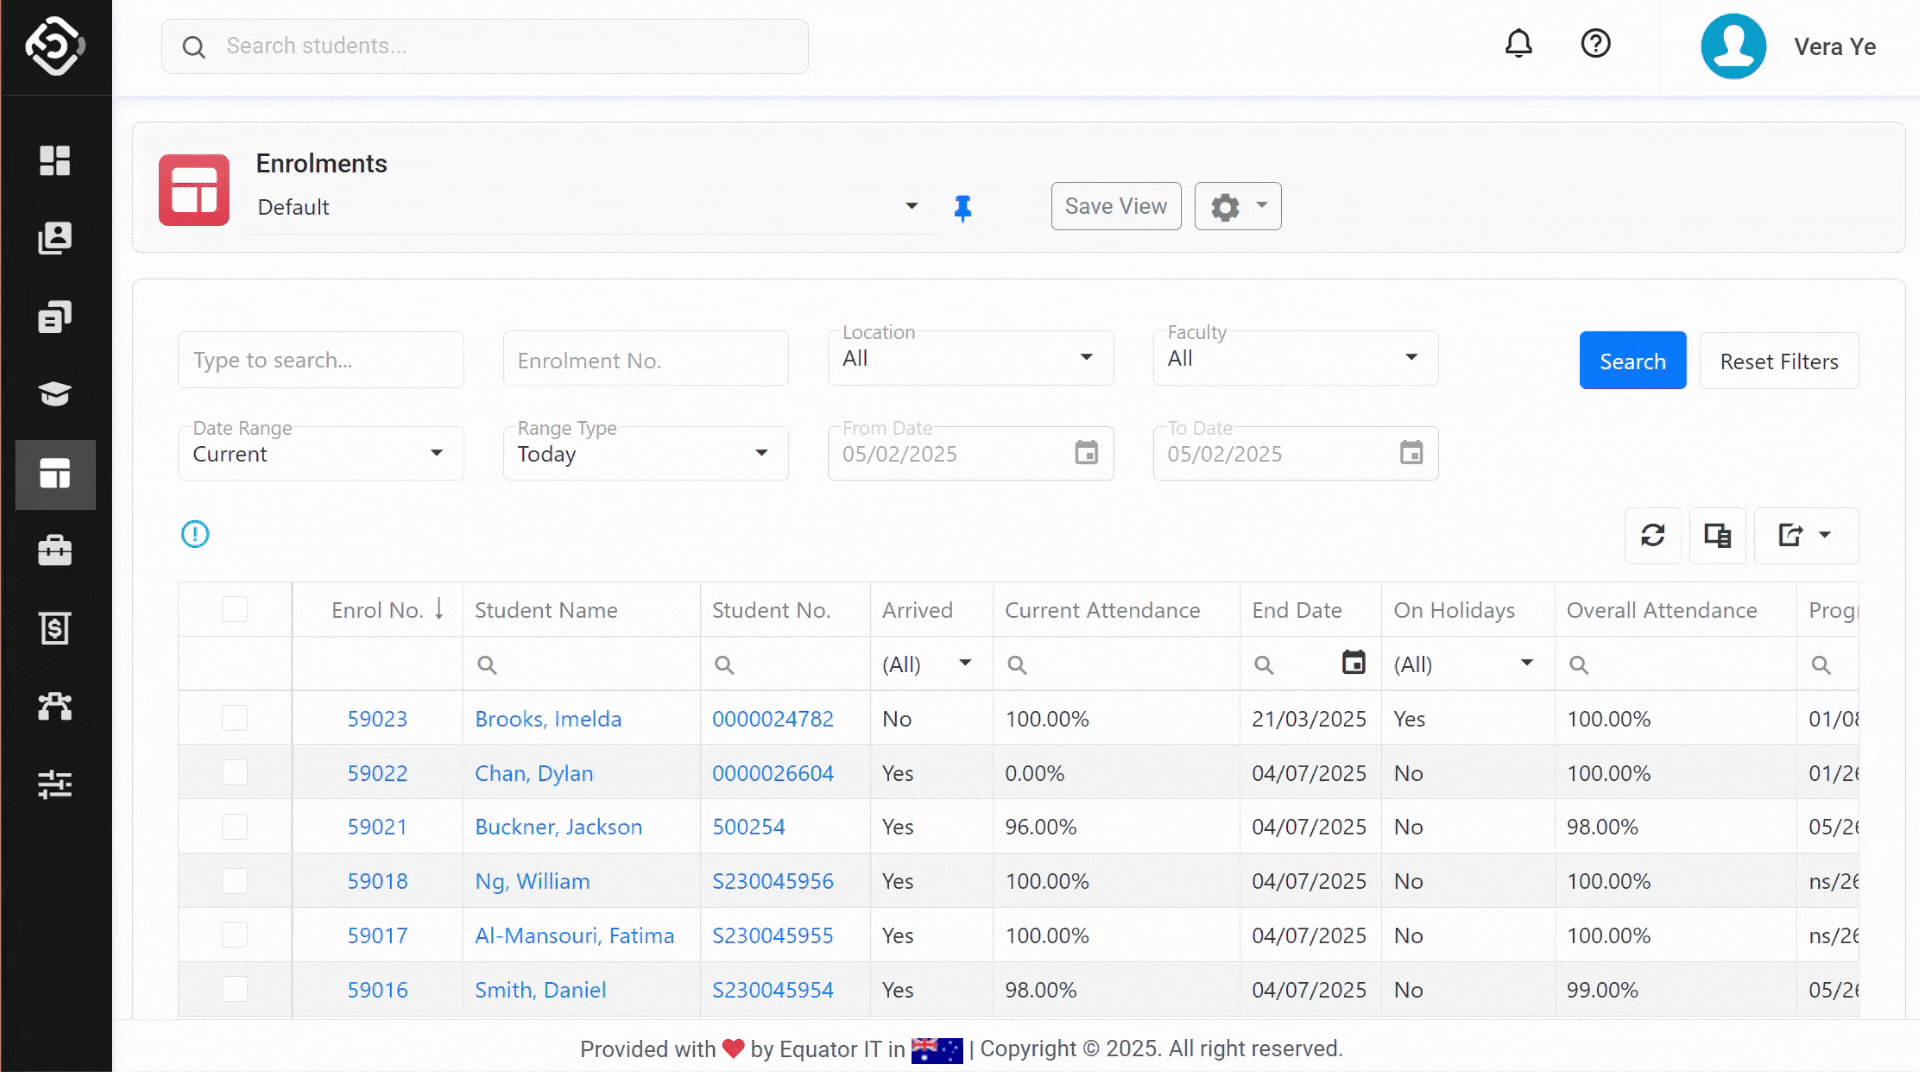Open the Range Type dropdown
The width and height of the screenshot is (1920, 1080).
[645, 454]
